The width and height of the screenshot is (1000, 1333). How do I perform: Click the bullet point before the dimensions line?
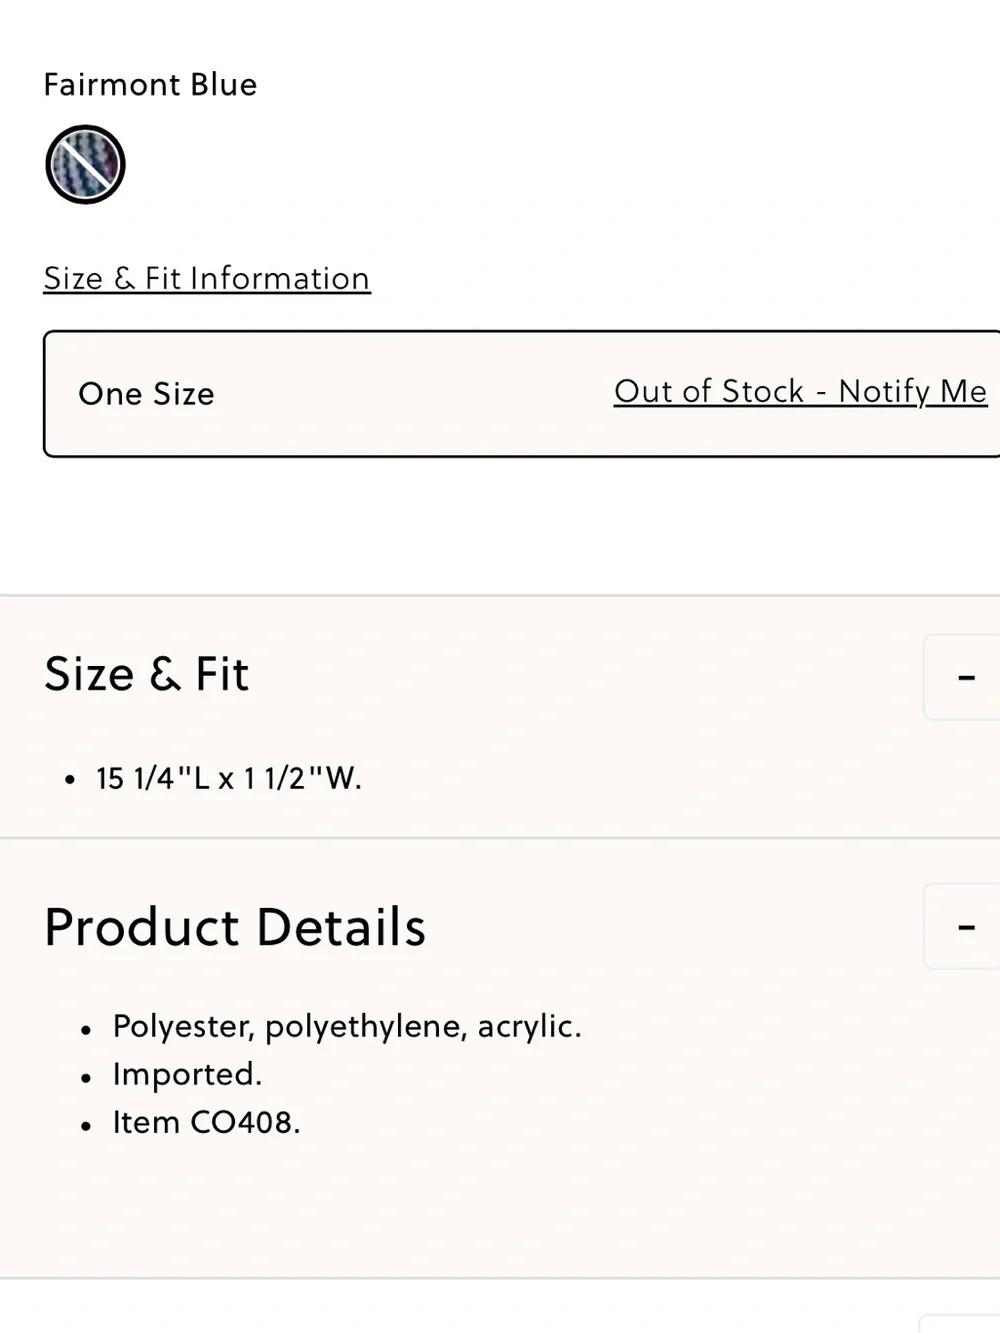(x=69, y=780)
